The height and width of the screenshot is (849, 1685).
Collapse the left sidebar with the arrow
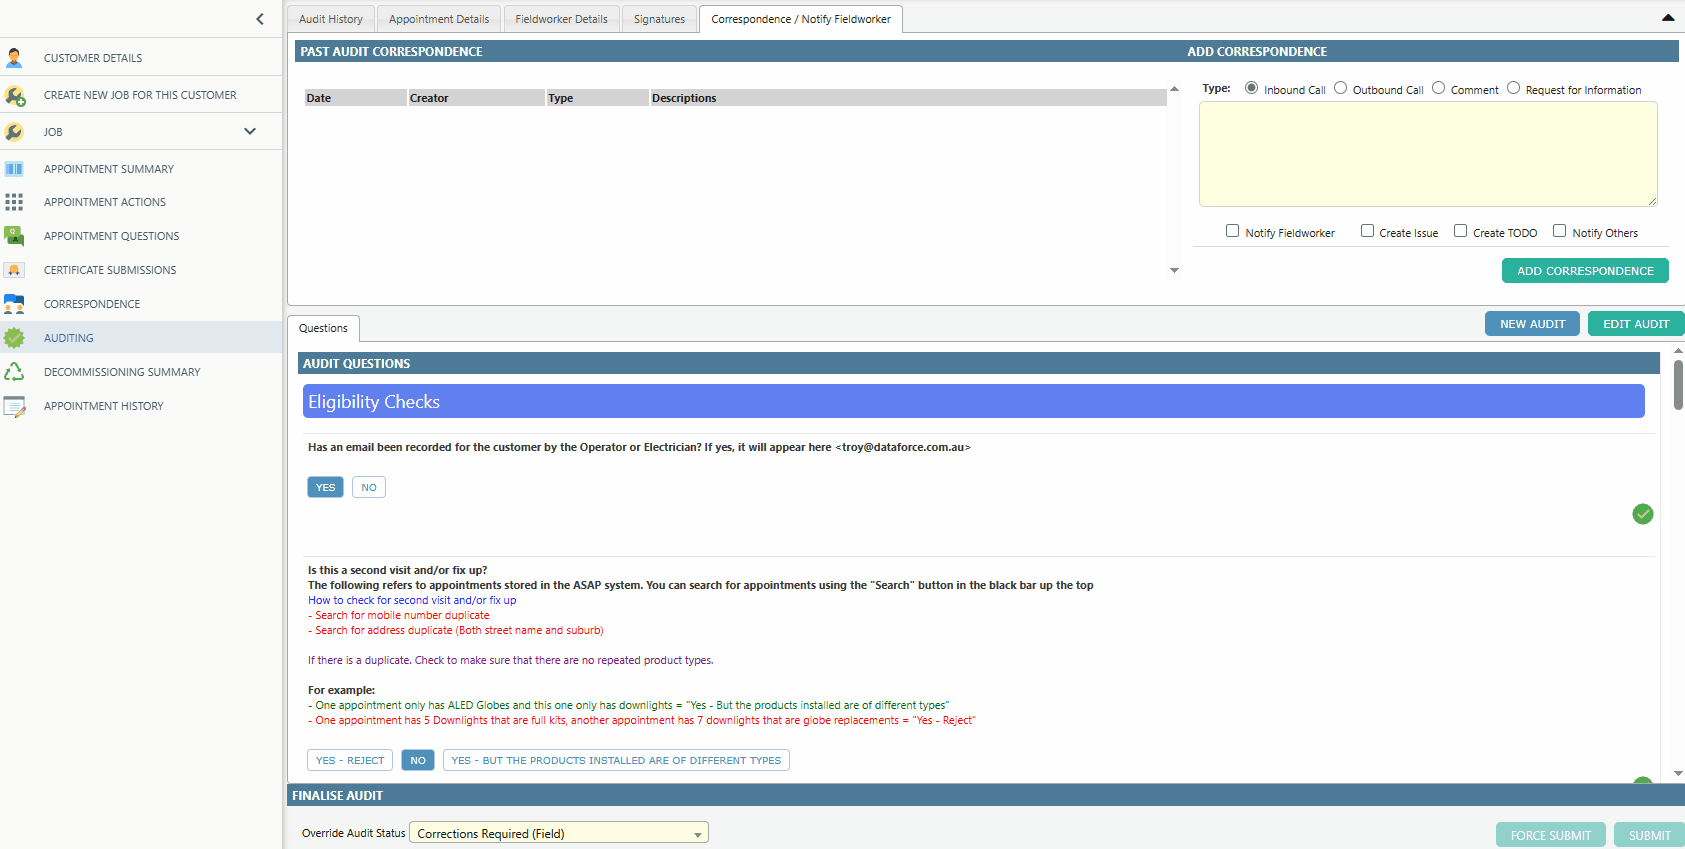pos(260,19)
